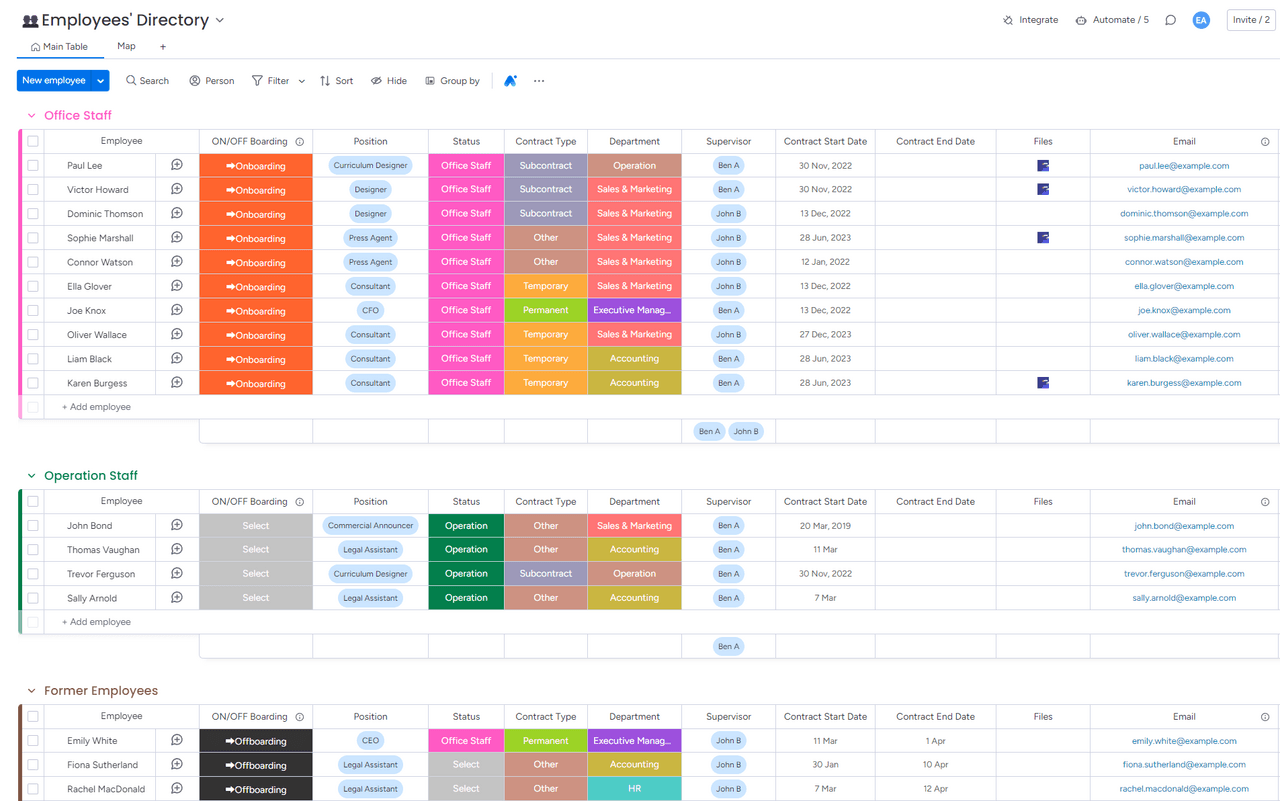1280x801 pixels.
Task: Click the Ben A supervisor chip for Joe Knox
Action: point(728,310)
